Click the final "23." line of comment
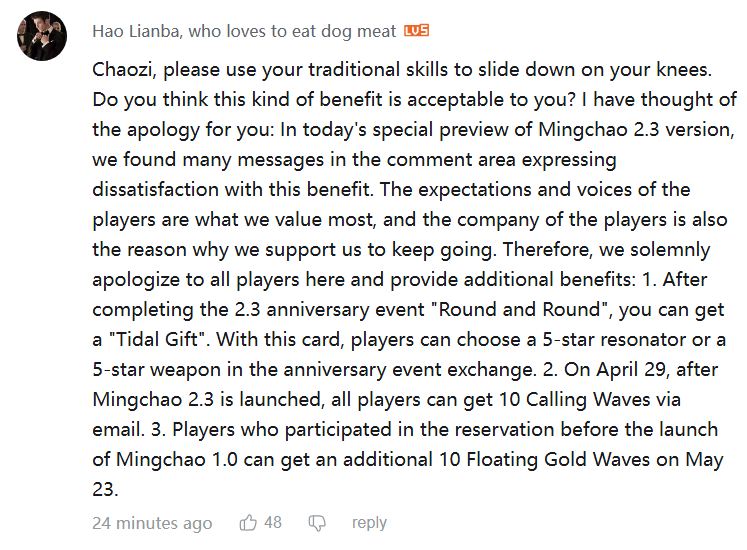 point(105,489)
